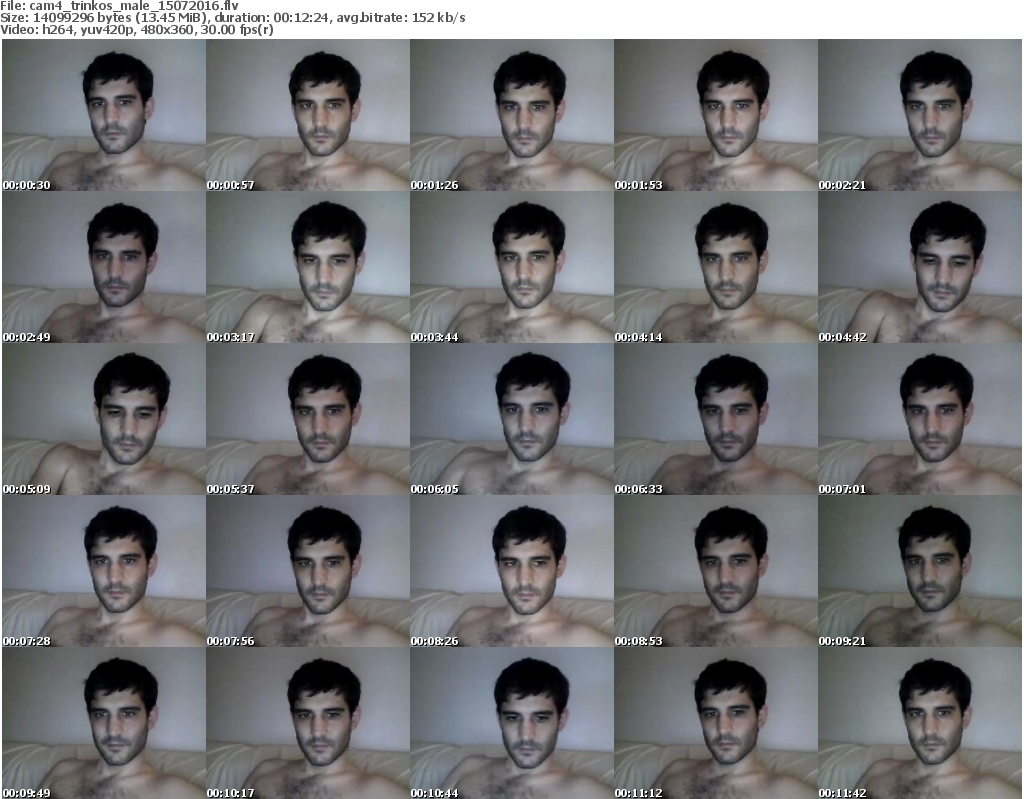The width and height of the screenshot is (1024, 799).
Task: Click the thumbnail stamped 00:07:56
Action: pyautogui.click(x=308, y=572)
